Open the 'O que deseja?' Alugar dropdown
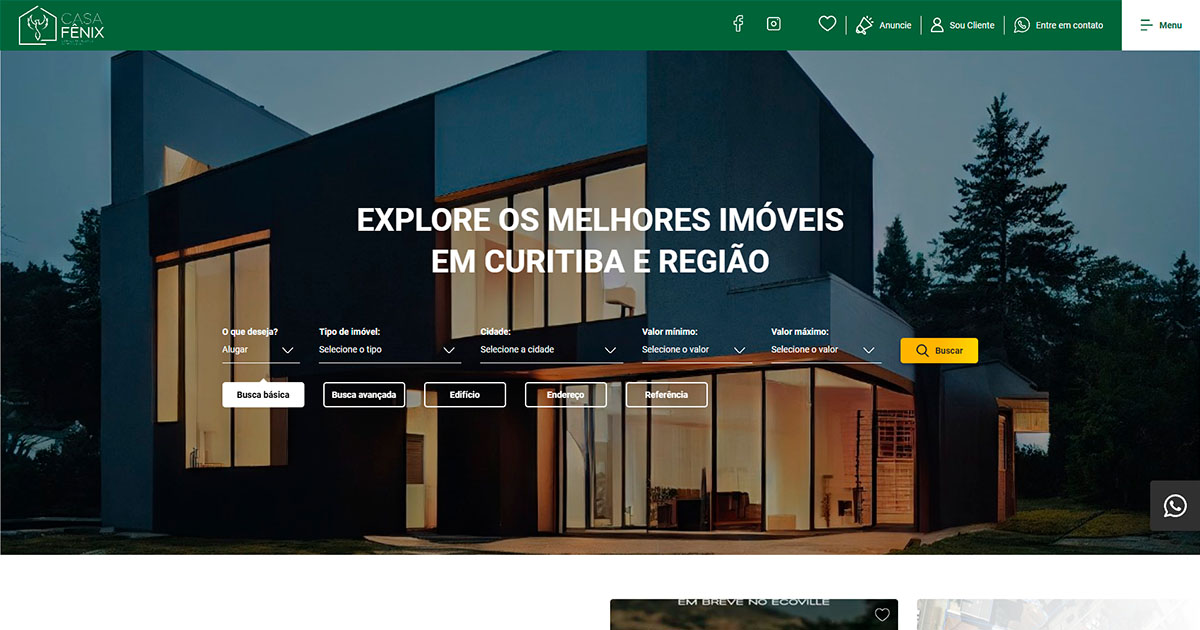Screen dimensions: 1200x630 pos(260,350)
